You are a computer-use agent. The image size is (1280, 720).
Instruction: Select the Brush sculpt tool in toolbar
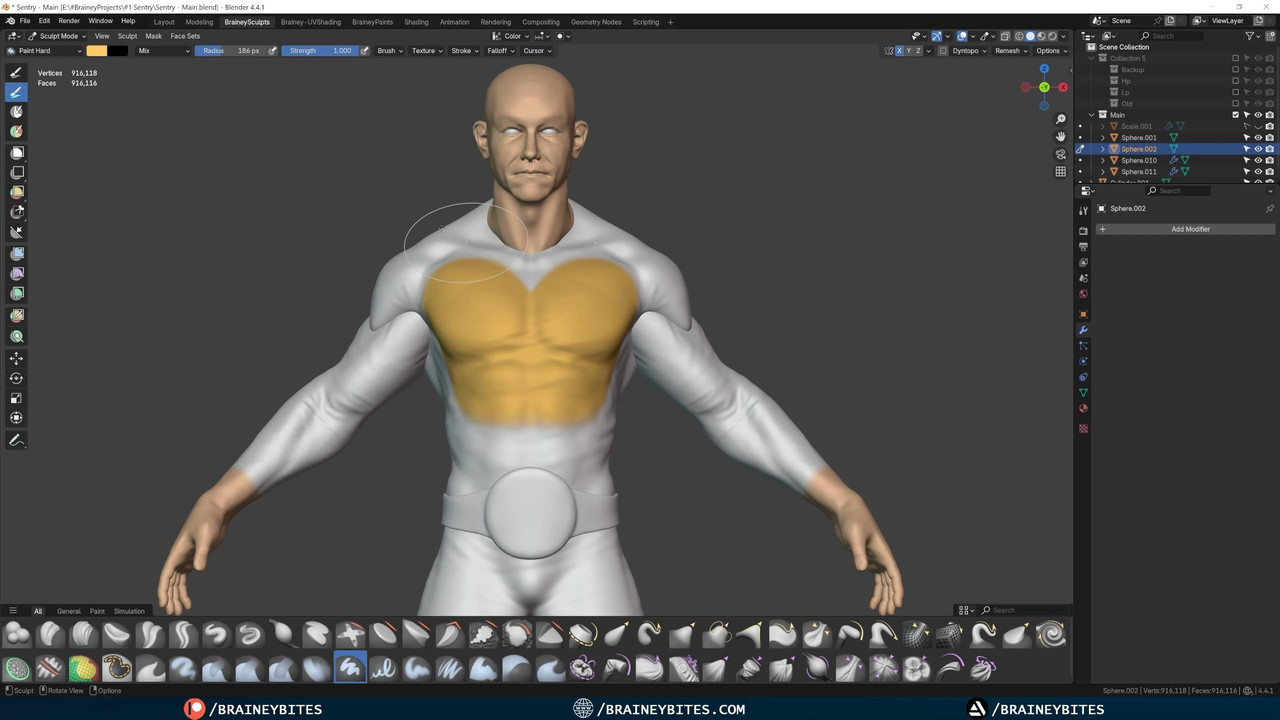[16, 72]
